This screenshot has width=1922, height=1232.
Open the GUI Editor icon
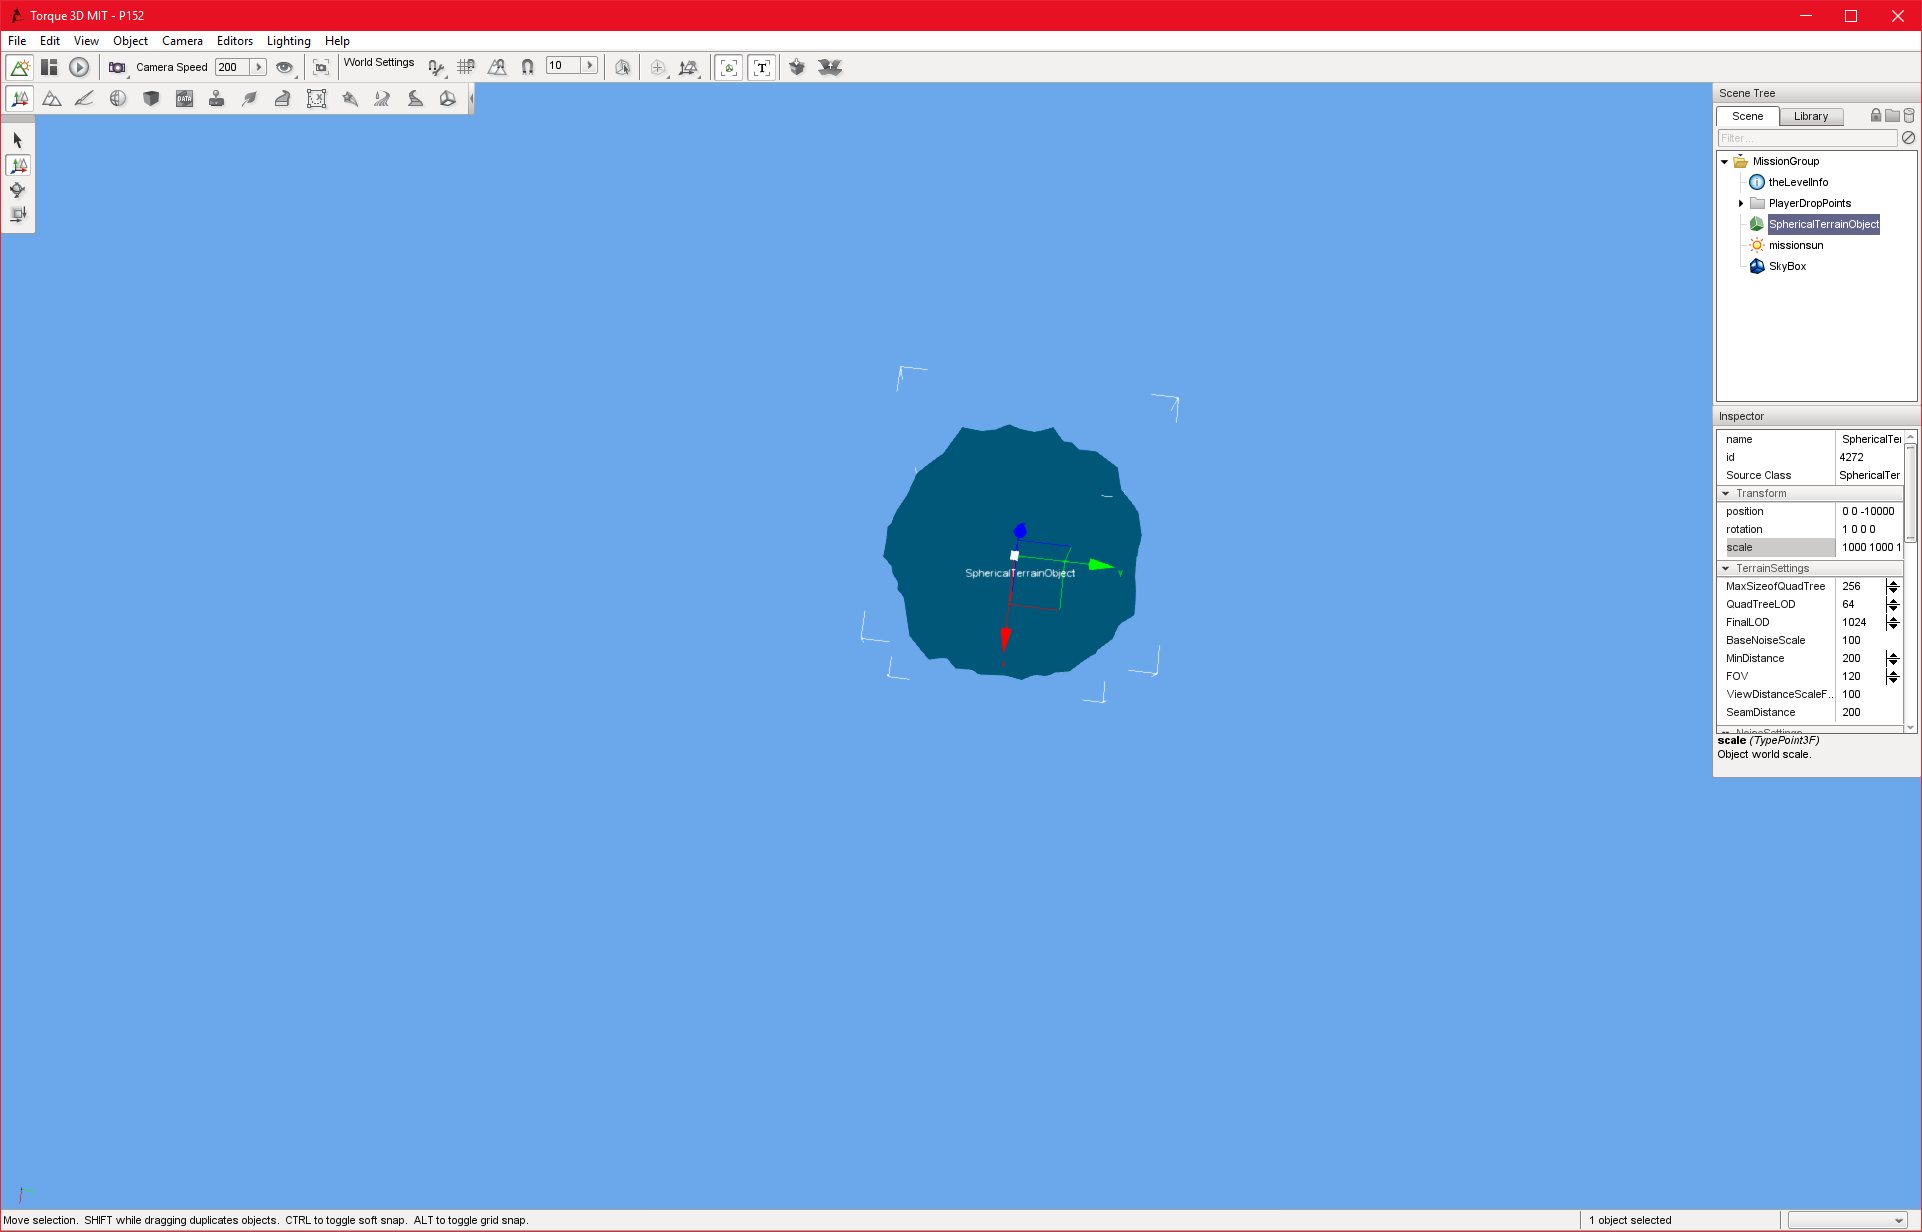(49, 67)
